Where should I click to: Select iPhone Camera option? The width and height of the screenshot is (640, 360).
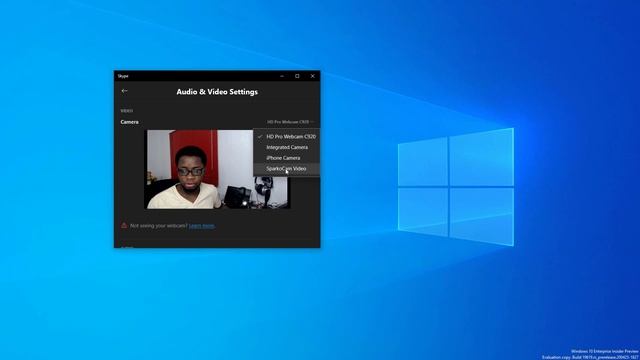tap(287, 158)
